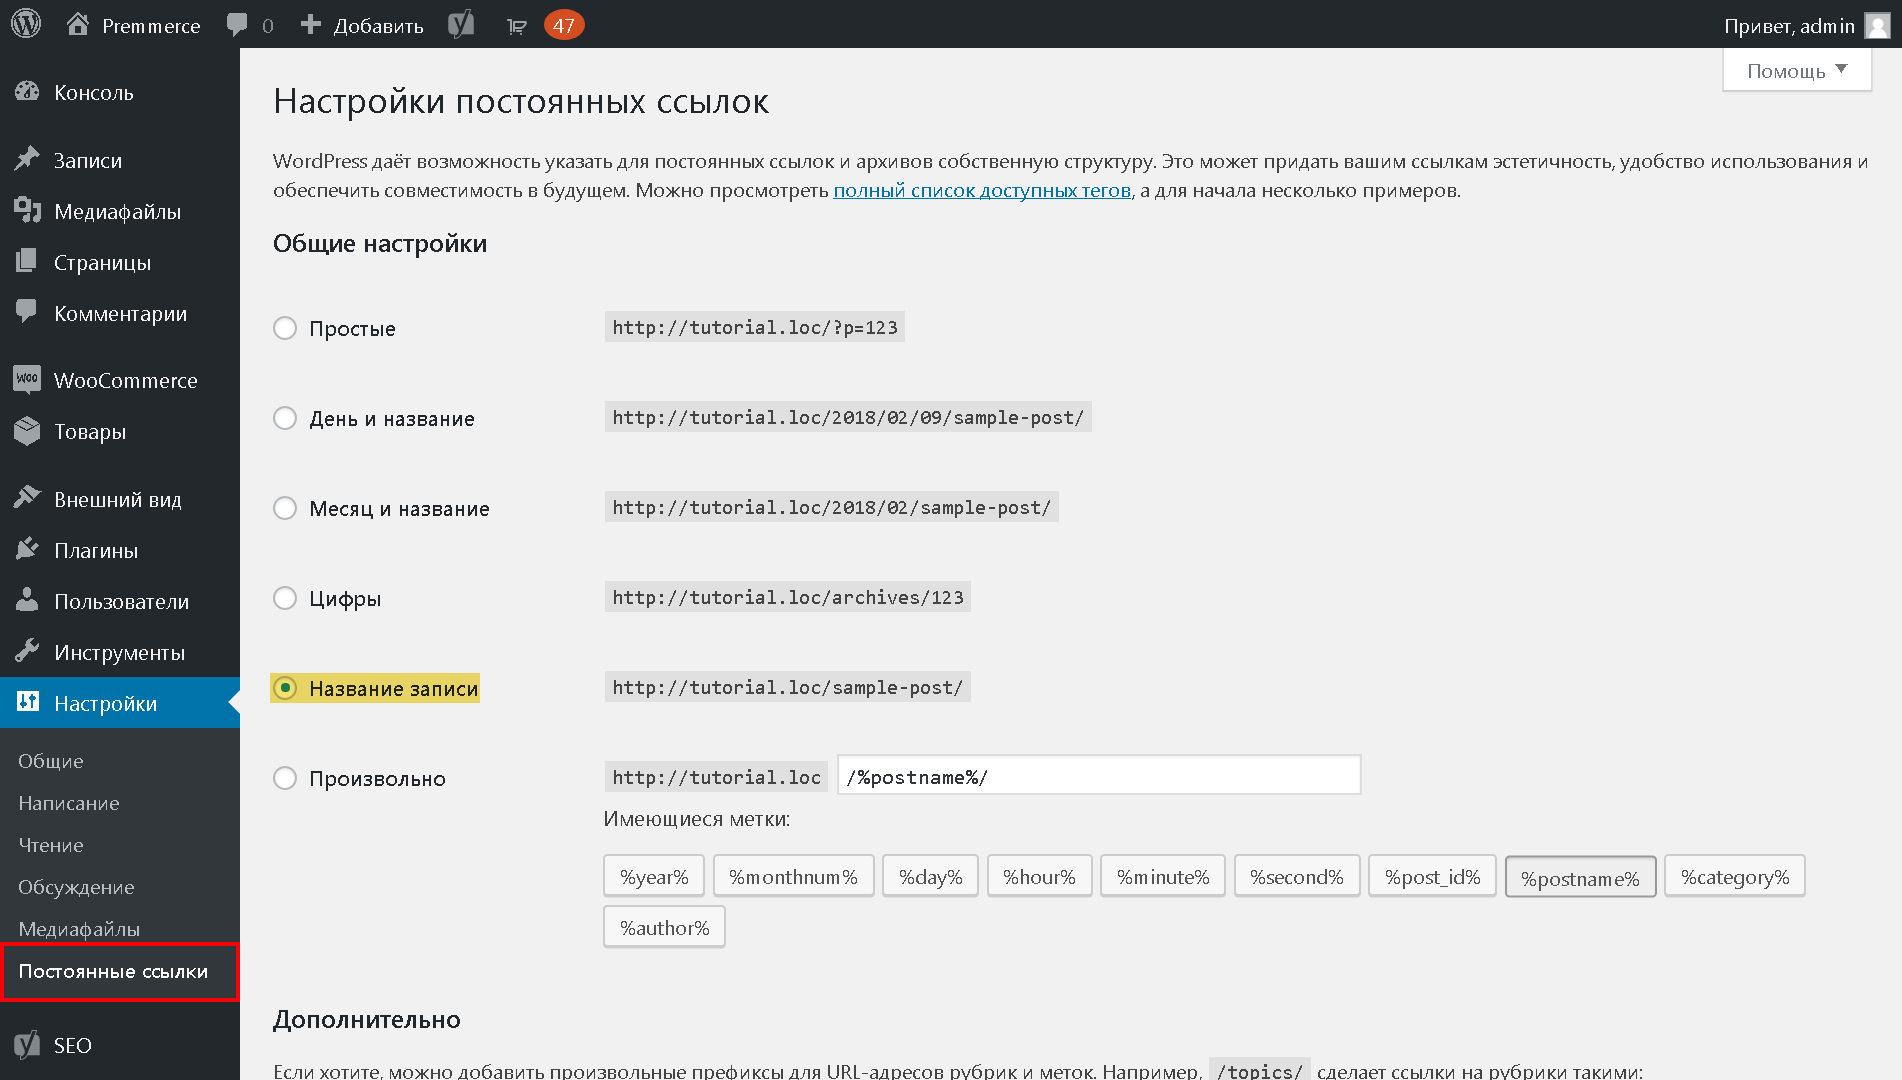Select the Цифры permalink option
The image size is (1902, 1080).
tap(285, 598)
